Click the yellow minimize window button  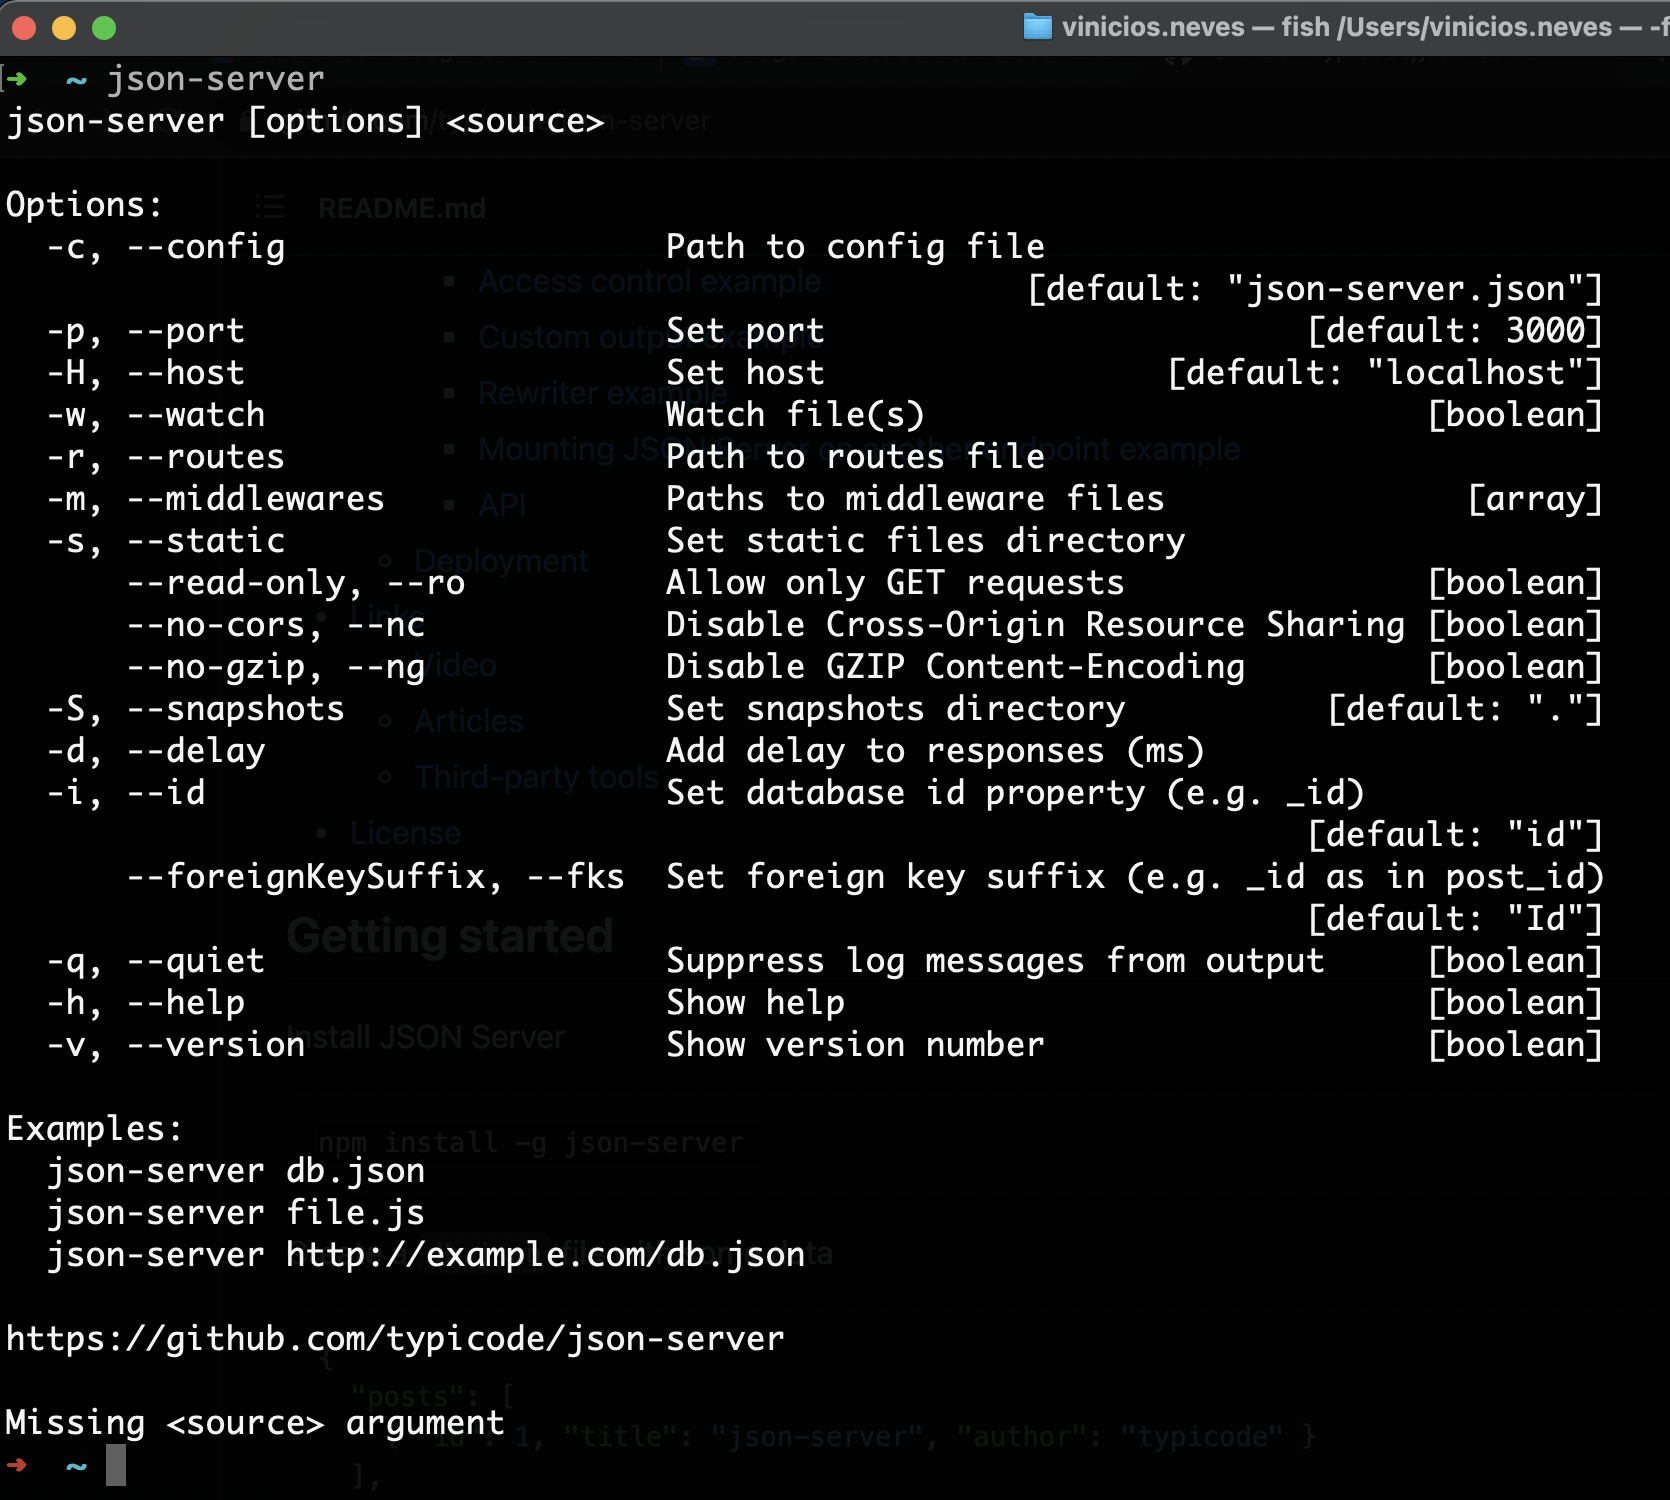[x=64, y=28]
